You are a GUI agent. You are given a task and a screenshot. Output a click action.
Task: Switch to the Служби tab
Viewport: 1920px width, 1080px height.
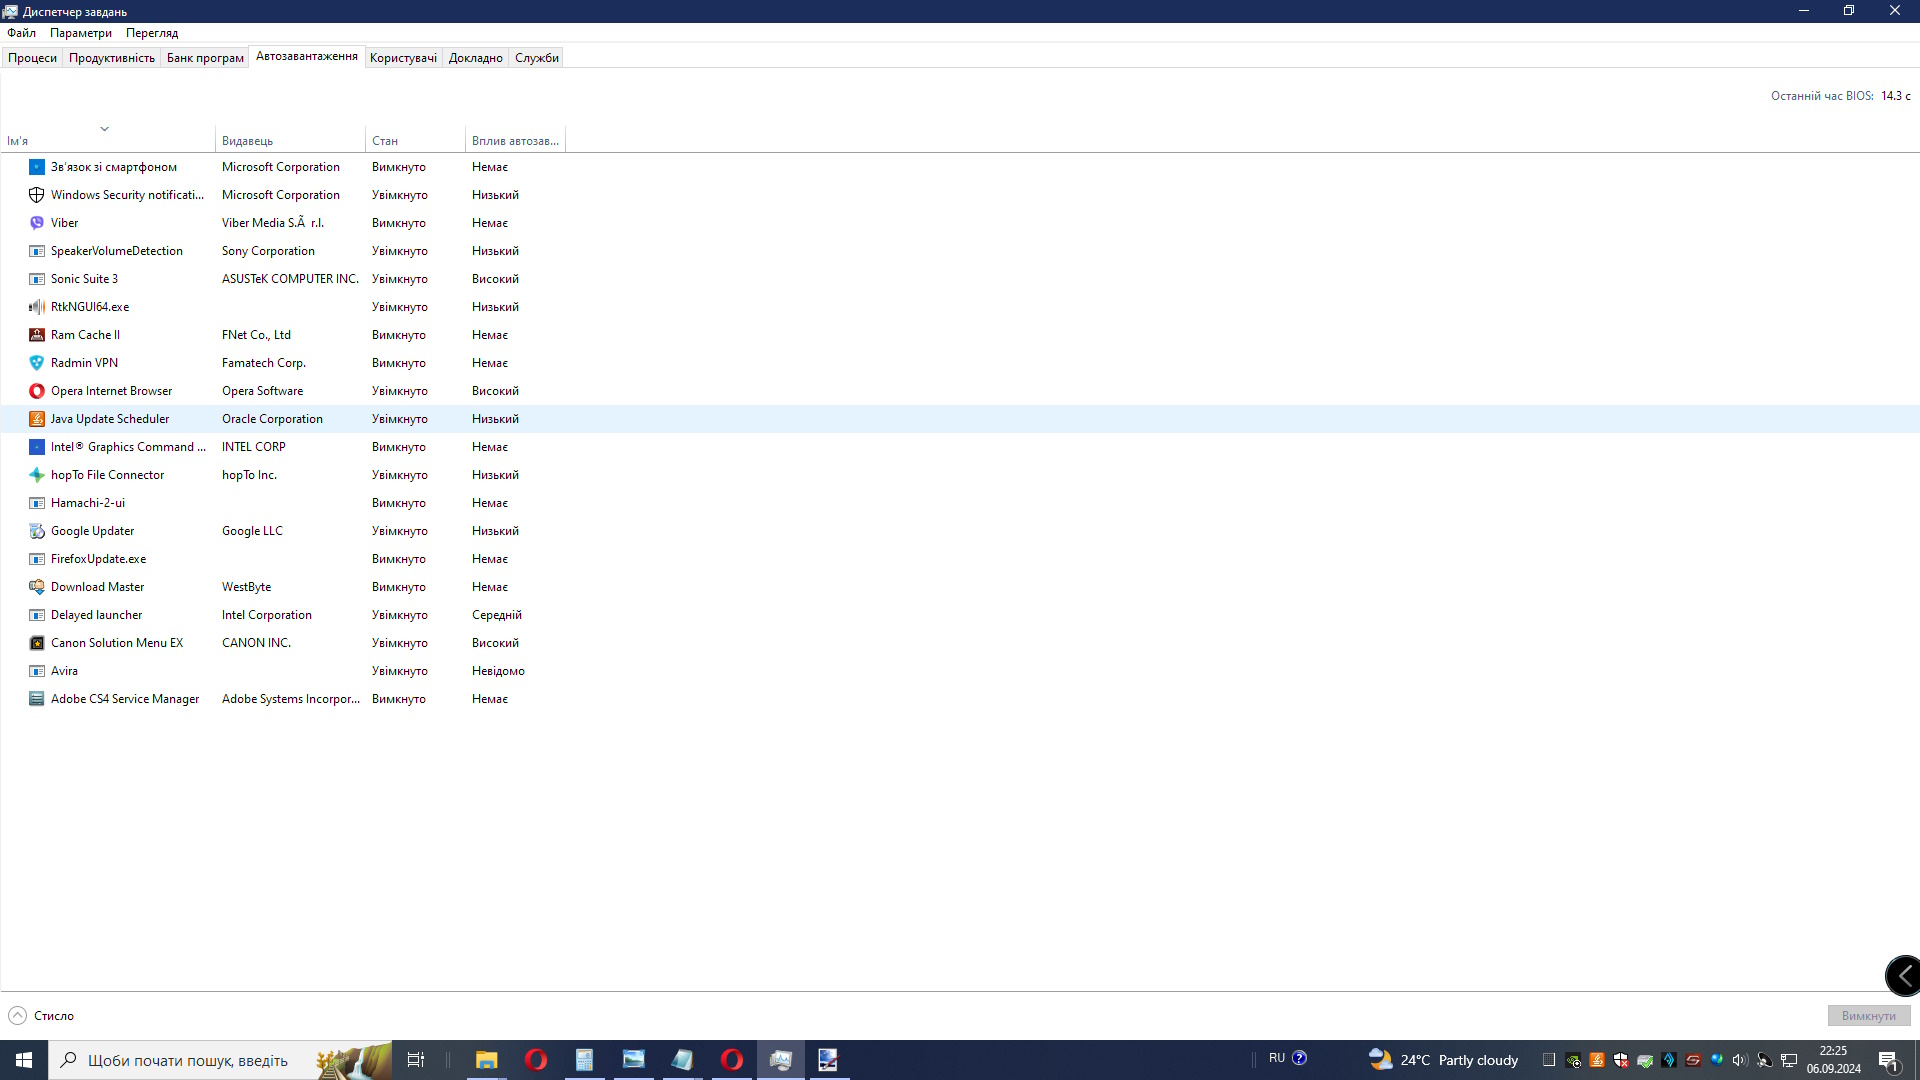[x=537, y=58]
